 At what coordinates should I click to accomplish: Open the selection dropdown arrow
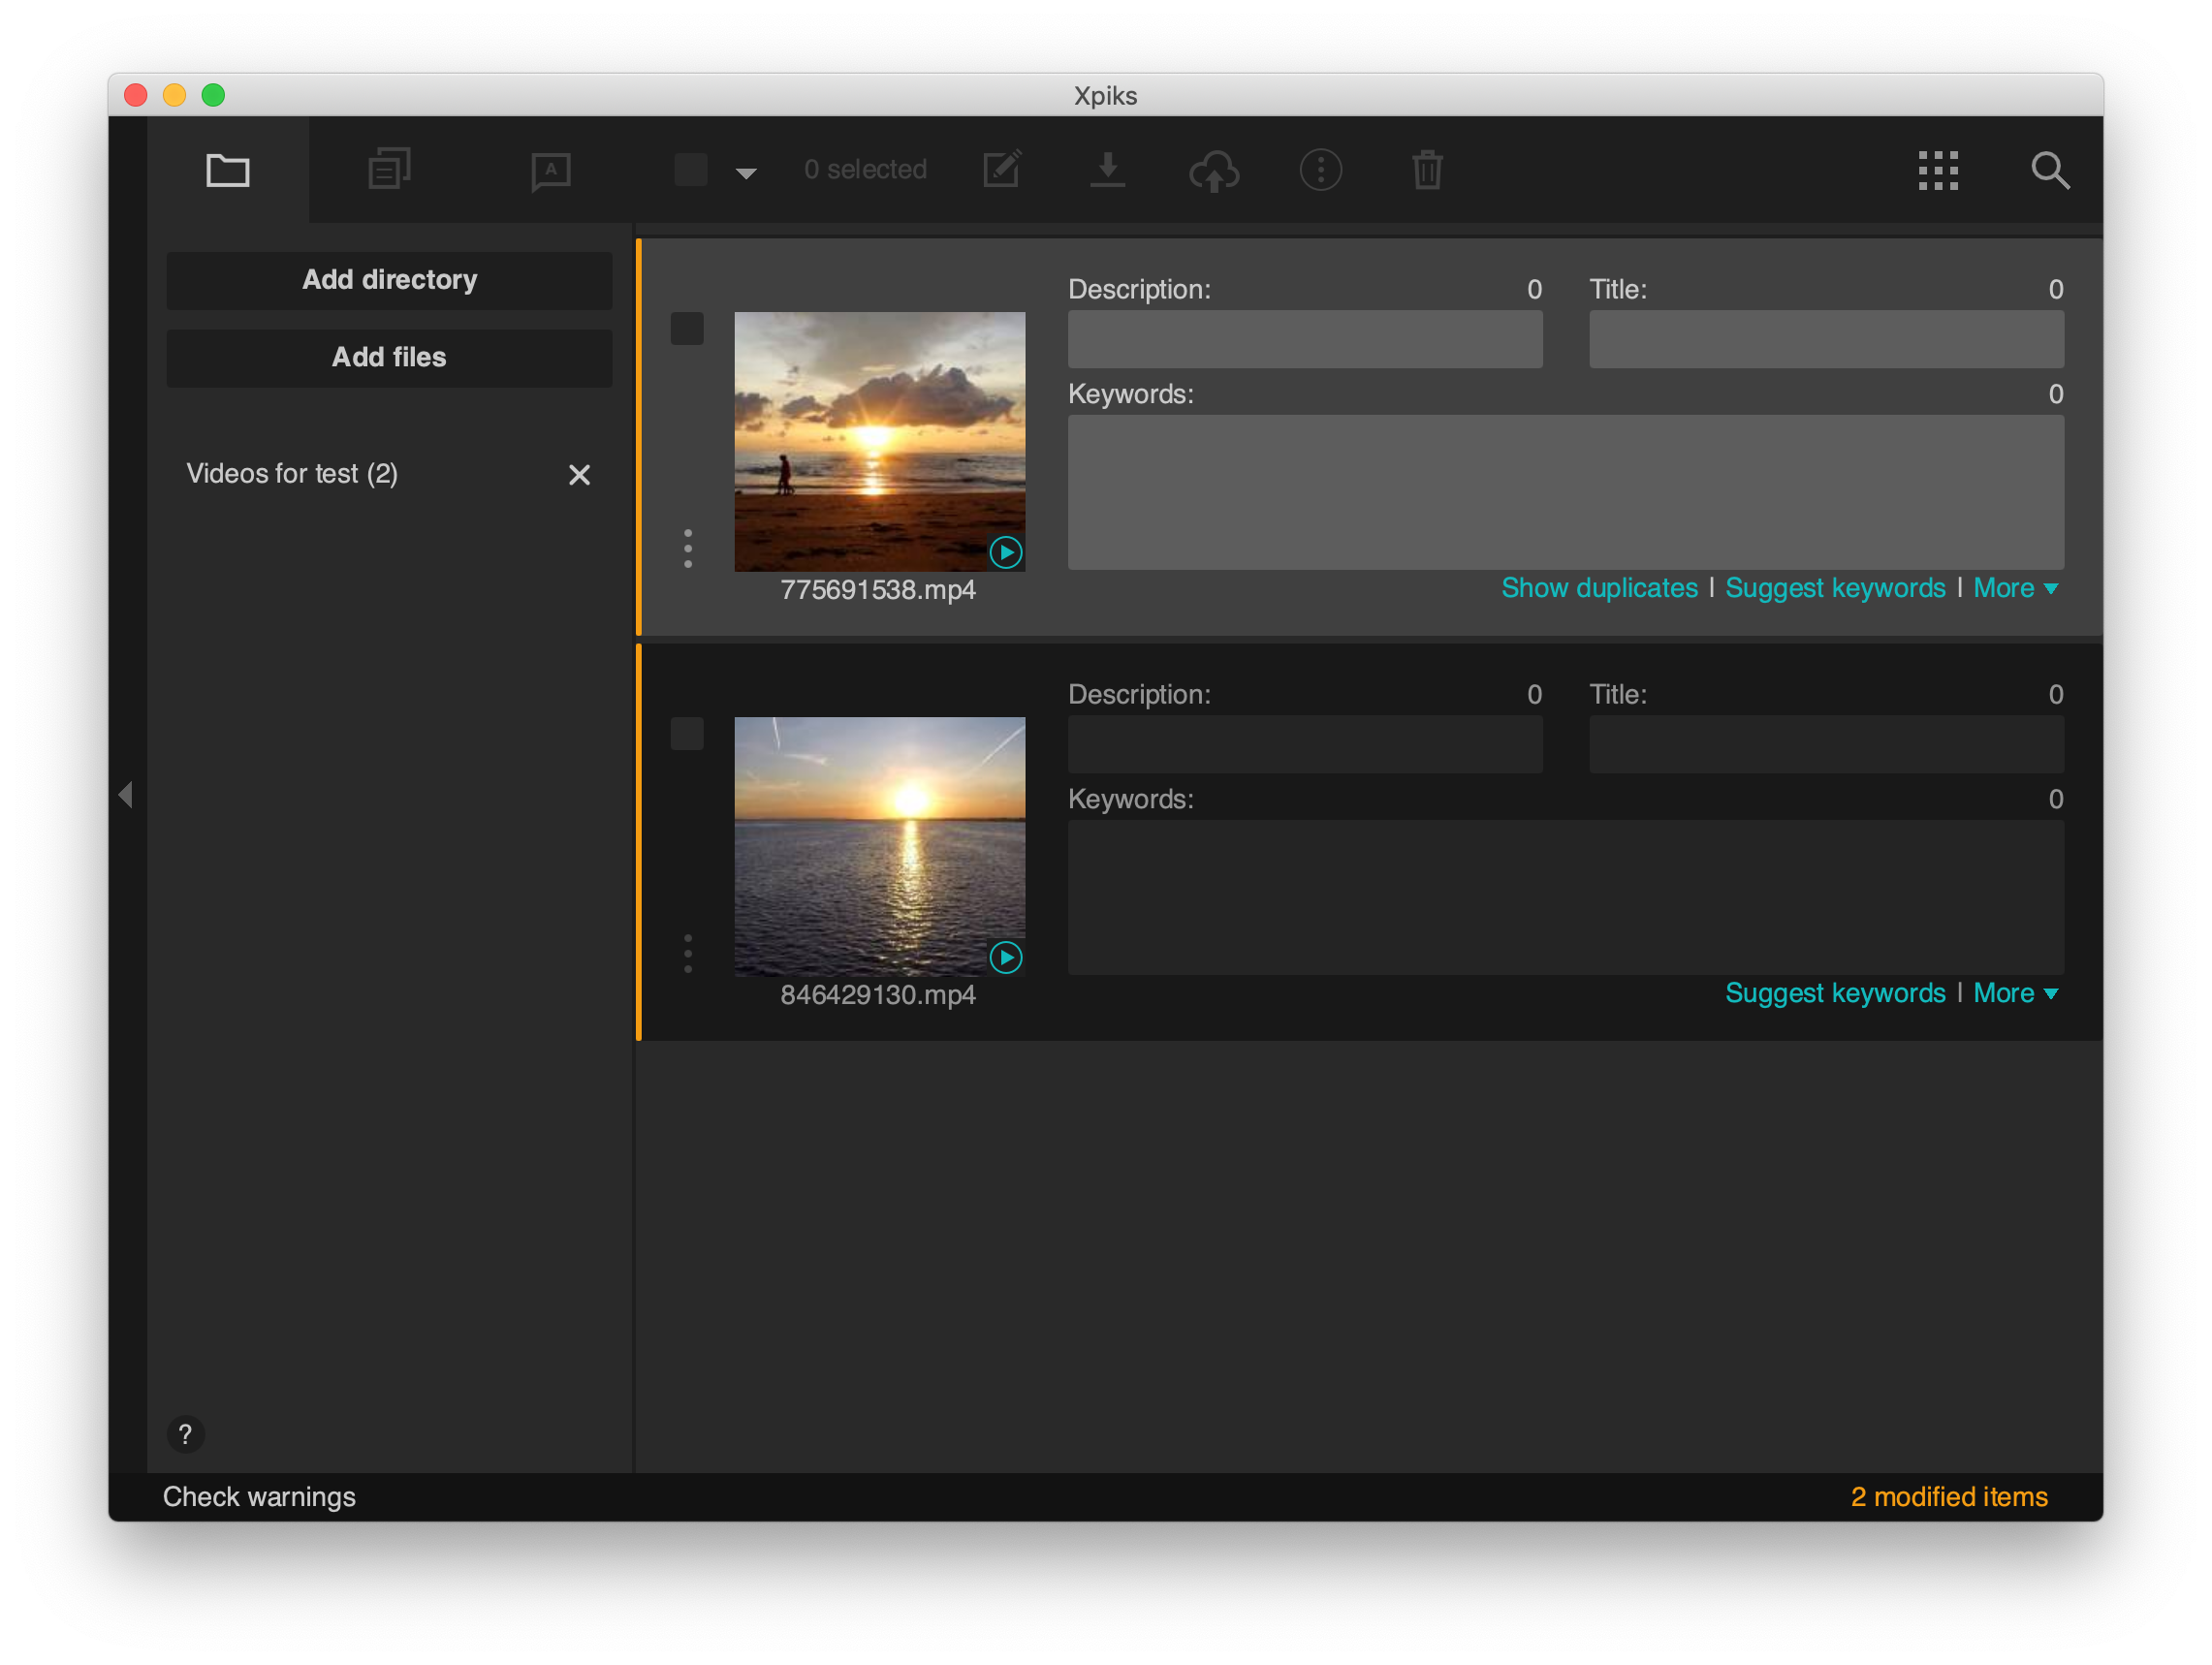click(x=744, y=172)
